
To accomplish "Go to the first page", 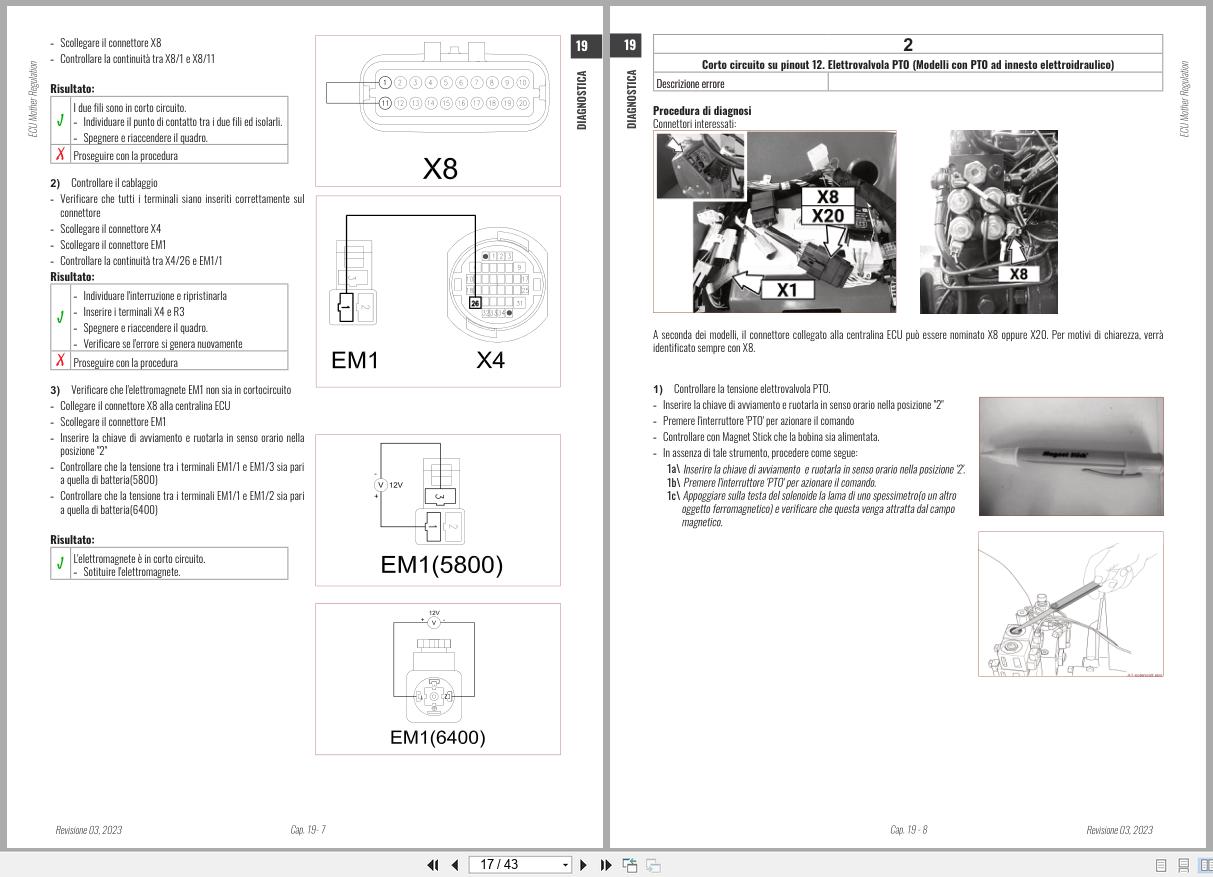I will pos(434,865).
